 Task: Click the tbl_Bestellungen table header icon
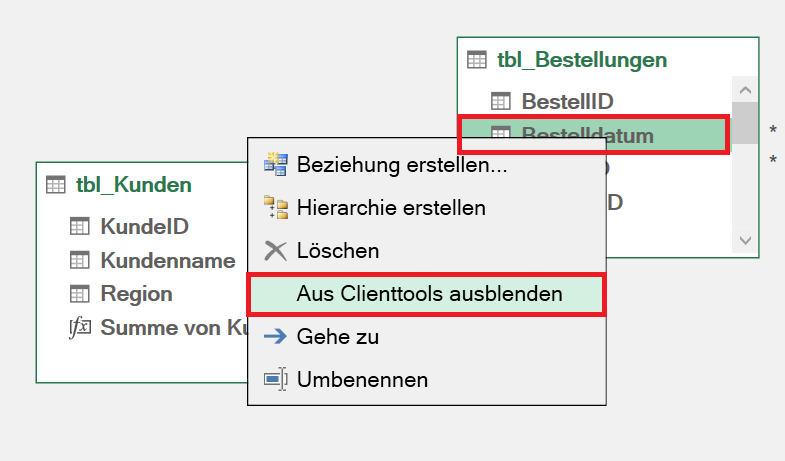pos(477,60)
